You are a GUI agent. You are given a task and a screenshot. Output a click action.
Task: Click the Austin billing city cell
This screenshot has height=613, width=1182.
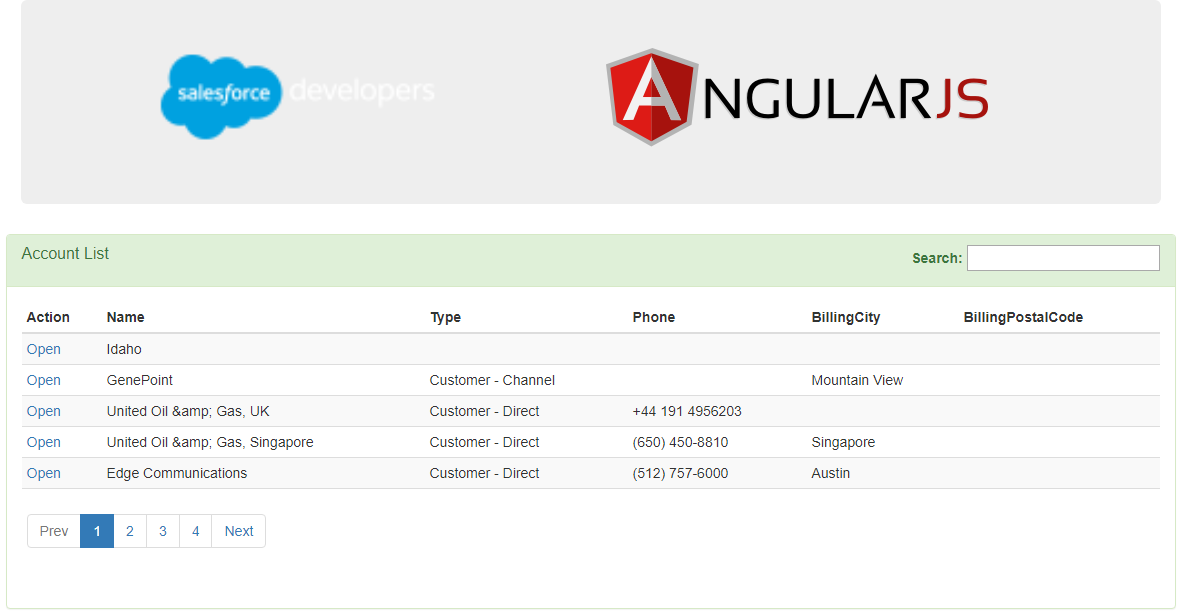[831, 473]
